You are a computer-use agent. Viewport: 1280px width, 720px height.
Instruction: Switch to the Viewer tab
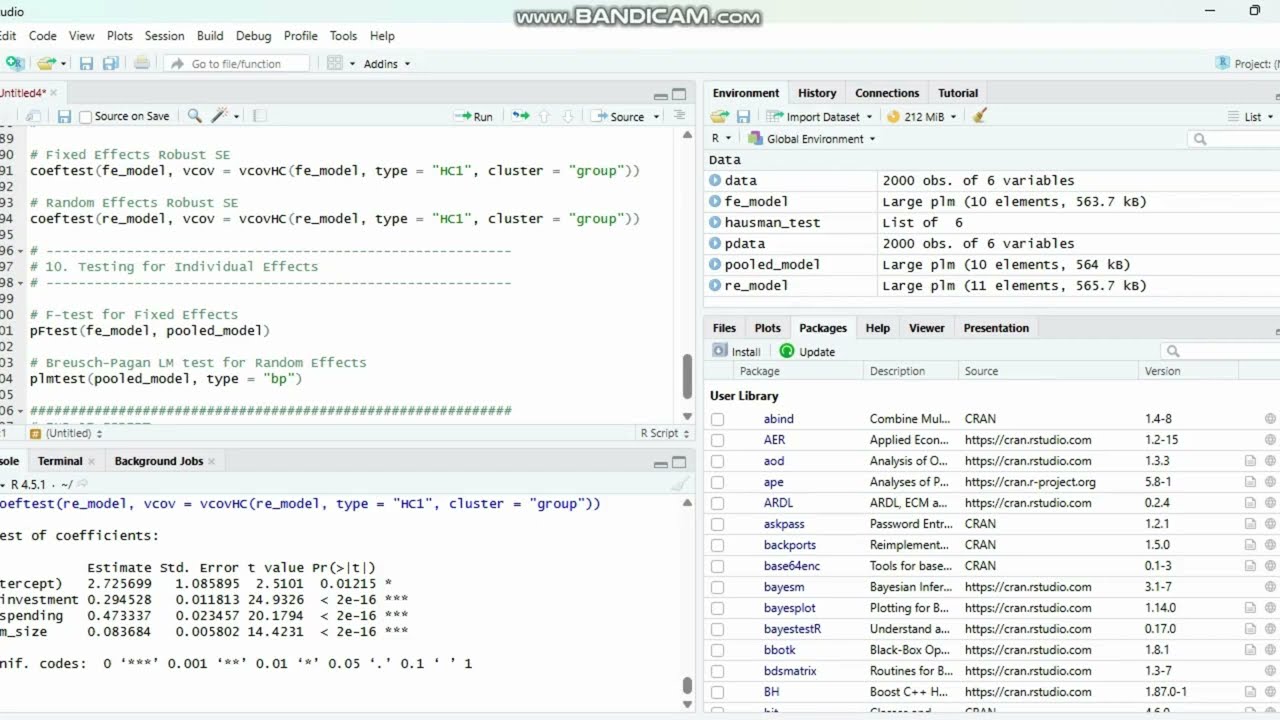(926, 328)
